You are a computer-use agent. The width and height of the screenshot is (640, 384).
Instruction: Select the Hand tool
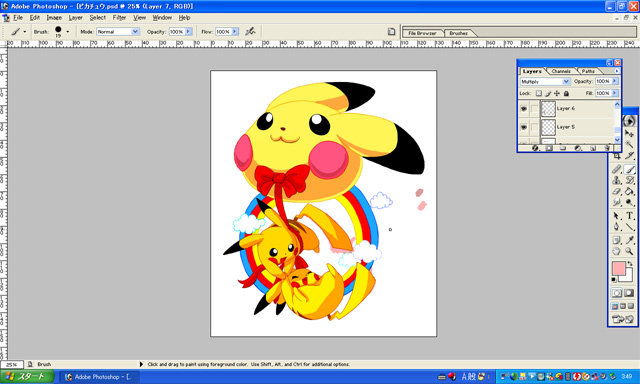pos(617,251)
